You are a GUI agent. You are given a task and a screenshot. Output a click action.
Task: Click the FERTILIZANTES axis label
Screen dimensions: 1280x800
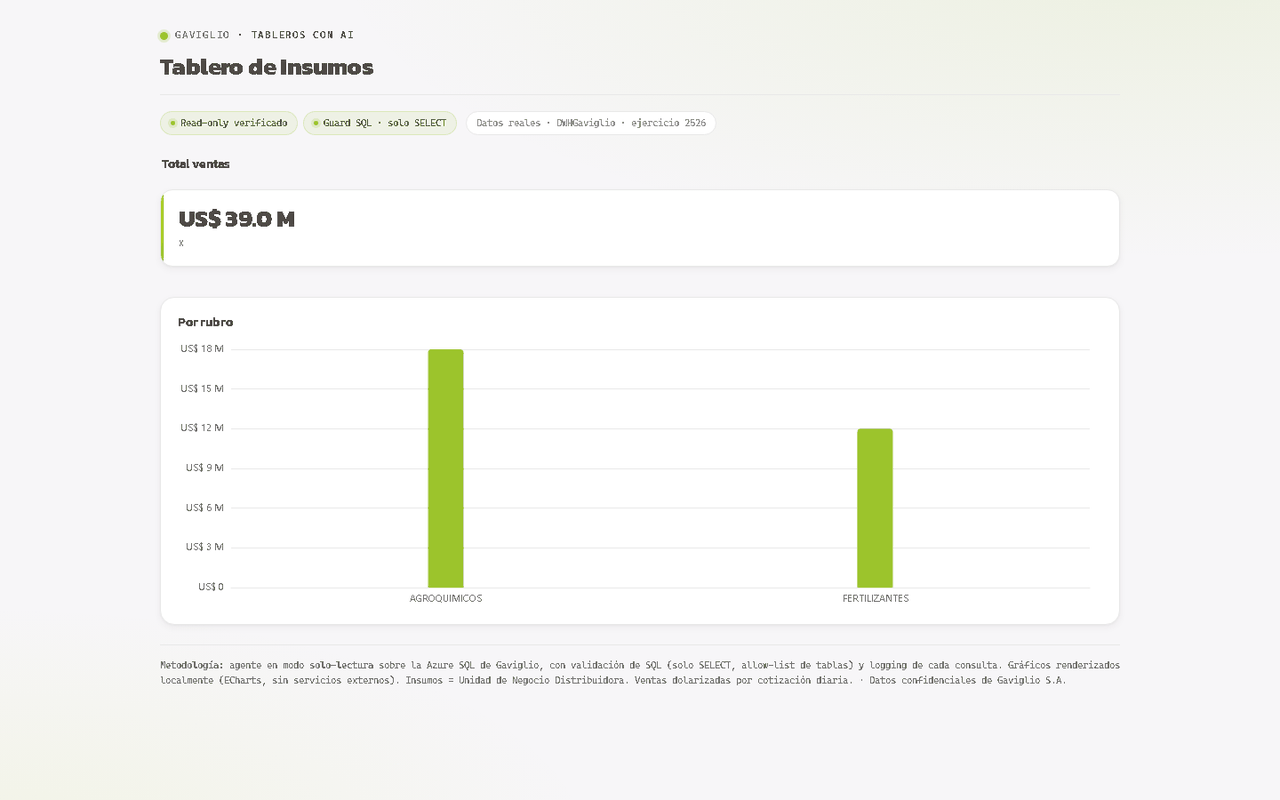click(x=876, y=598)
